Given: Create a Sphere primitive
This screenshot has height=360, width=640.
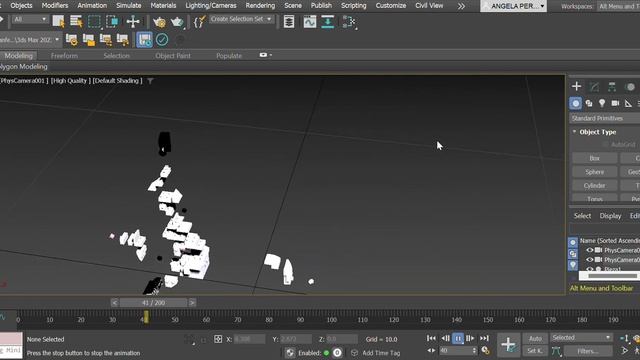Looking at the screenshot, I should tap(595, 172).
